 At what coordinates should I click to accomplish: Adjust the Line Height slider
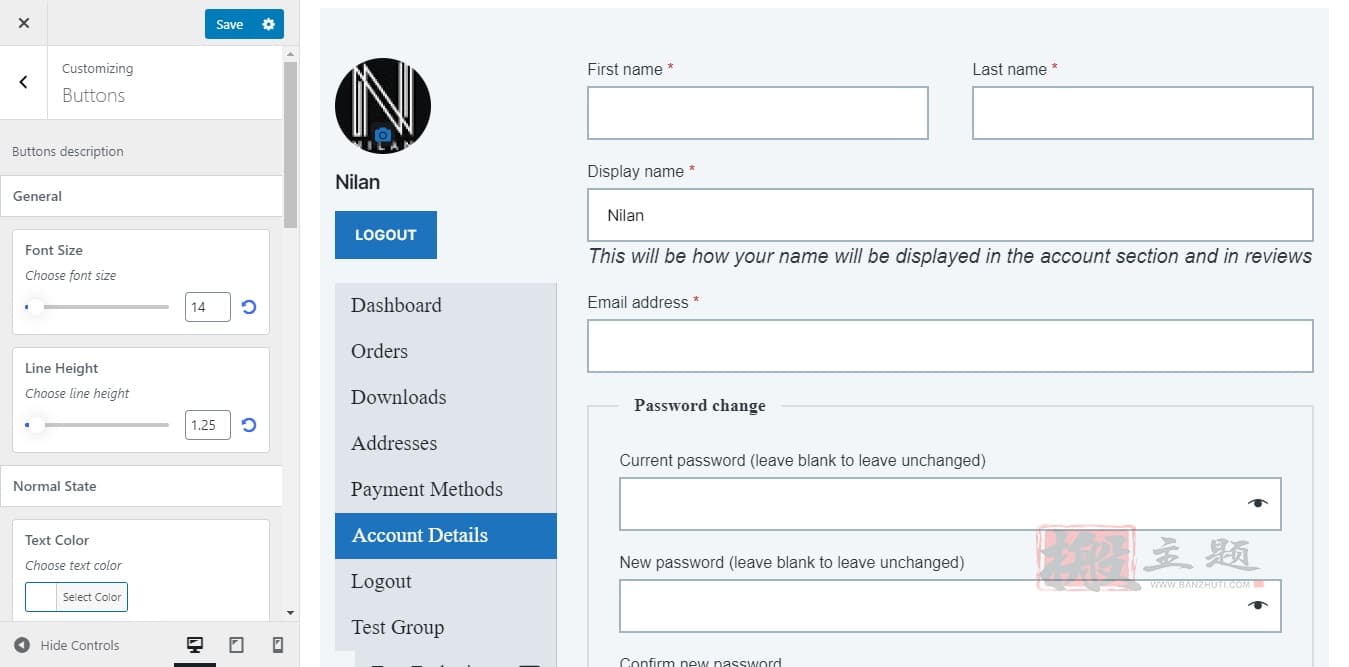click(x=97, y=425)
